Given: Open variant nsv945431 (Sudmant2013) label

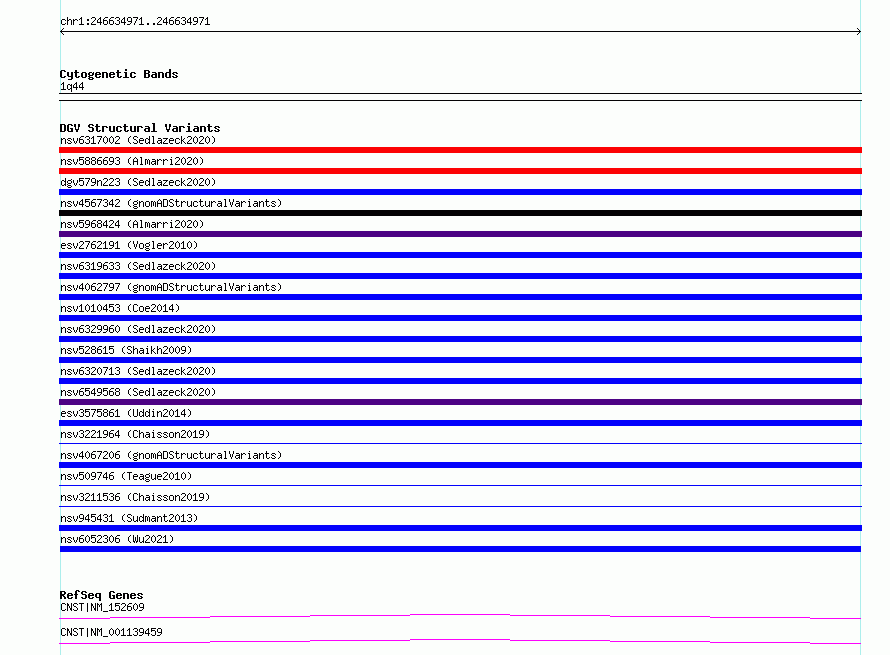Looking at the screenshot, I should [129, 518].
